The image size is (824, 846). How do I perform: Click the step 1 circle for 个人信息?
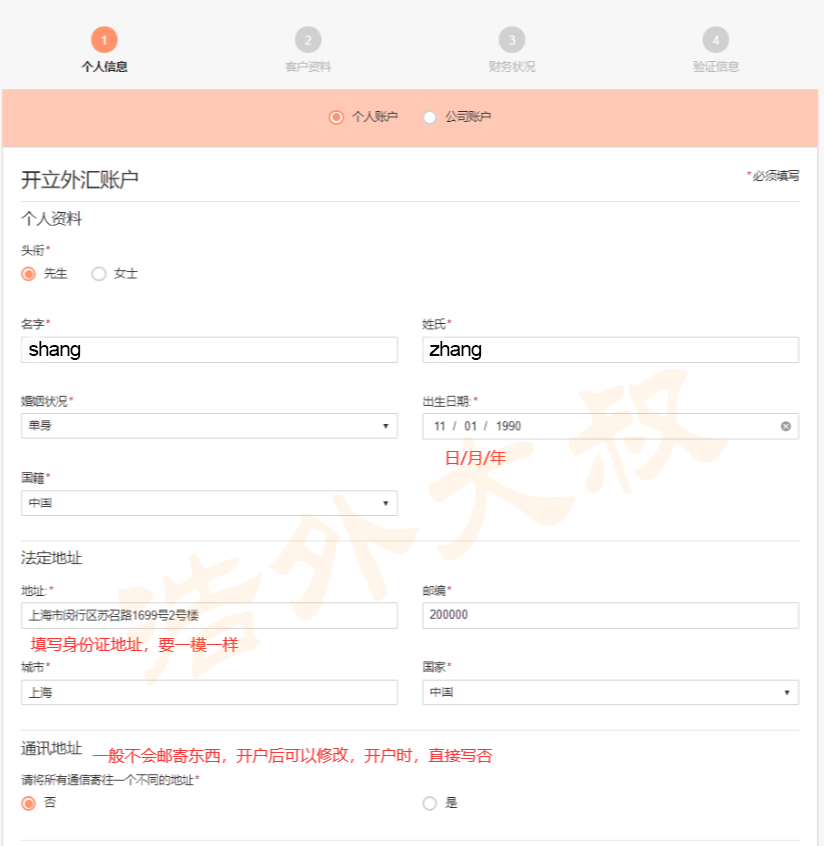click(104, 40)
